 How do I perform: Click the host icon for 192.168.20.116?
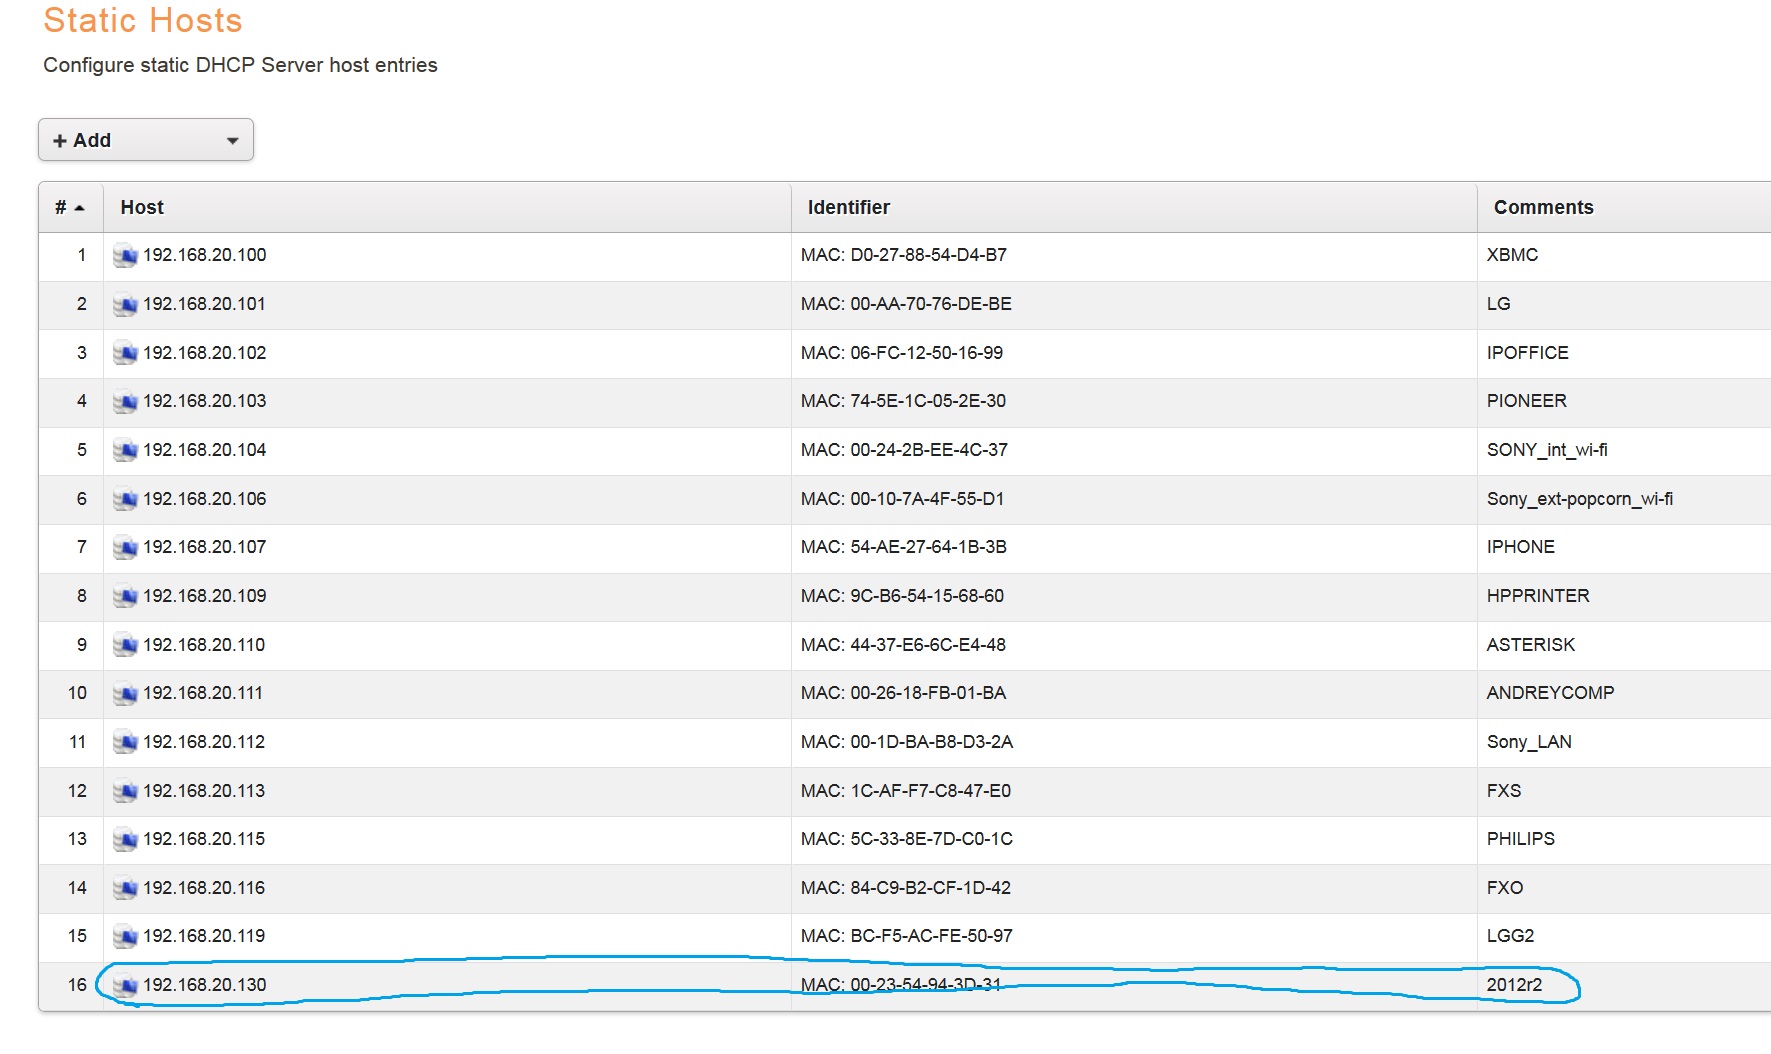(x=125, y=889)
